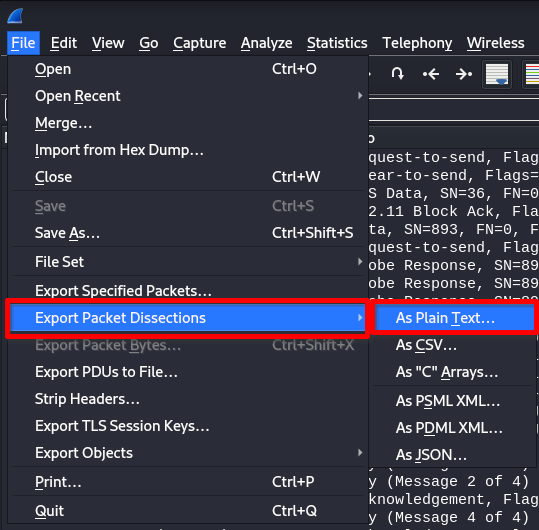Choose Print... from File menu
Image resolution: width=539 pixels, height=530 pixels.
[188, 482]
